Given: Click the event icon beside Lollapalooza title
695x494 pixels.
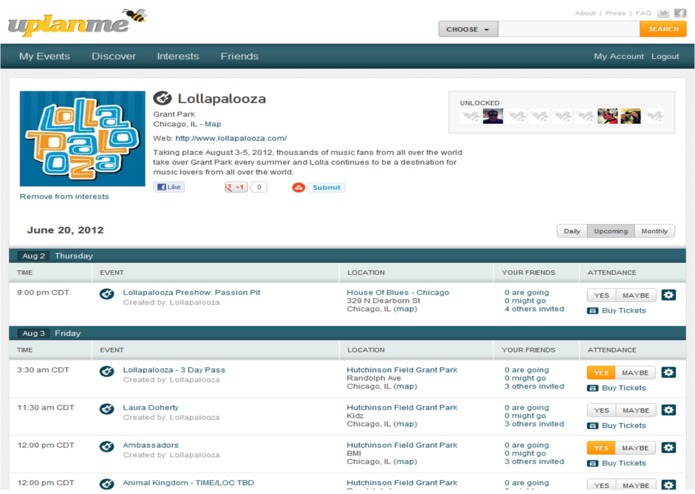Looking at the screenshot, I should pos(162,98).
